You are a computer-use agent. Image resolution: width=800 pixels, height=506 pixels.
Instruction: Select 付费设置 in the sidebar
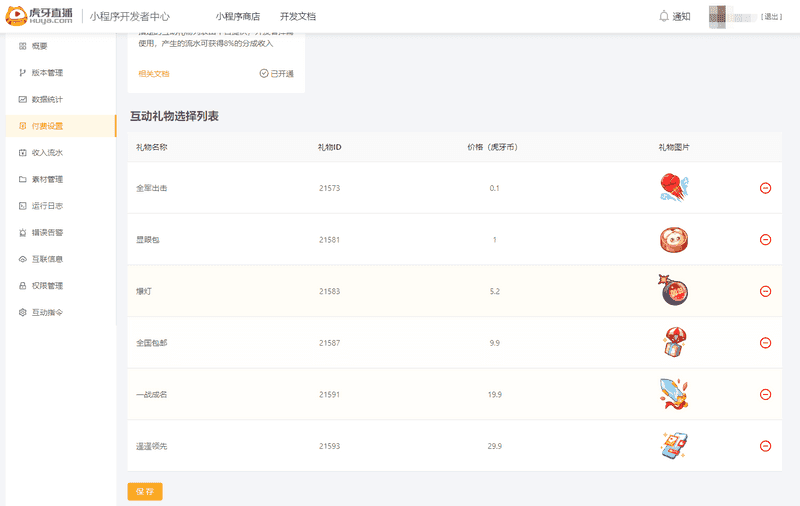tap(61, 126)
